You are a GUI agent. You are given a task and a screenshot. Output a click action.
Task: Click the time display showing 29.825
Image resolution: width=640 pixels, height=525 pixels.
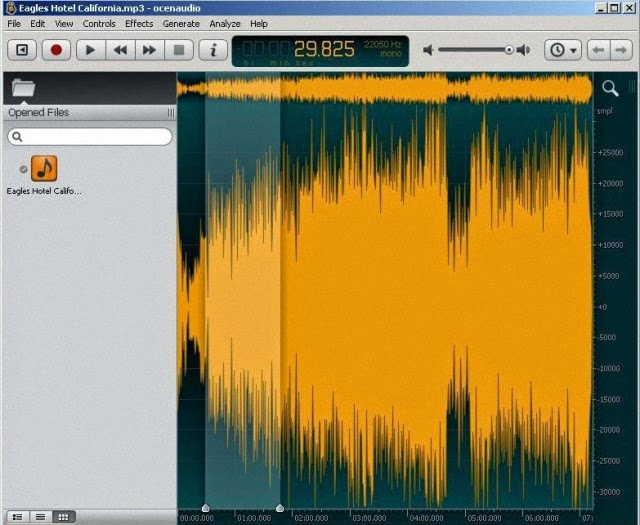pos(324,49)
